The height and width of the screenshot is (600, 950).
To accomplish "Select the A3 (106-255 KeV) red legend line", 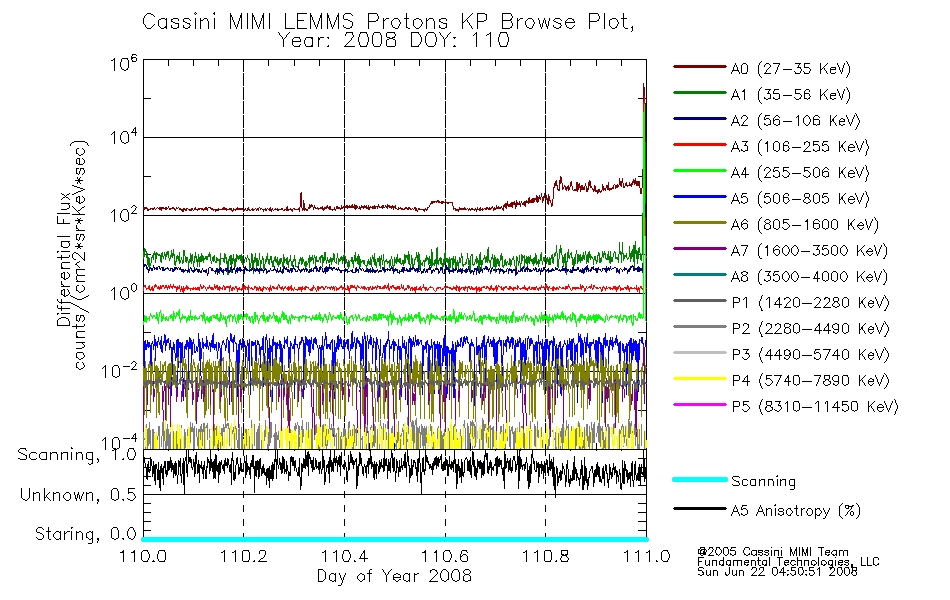I will (700, 145).
